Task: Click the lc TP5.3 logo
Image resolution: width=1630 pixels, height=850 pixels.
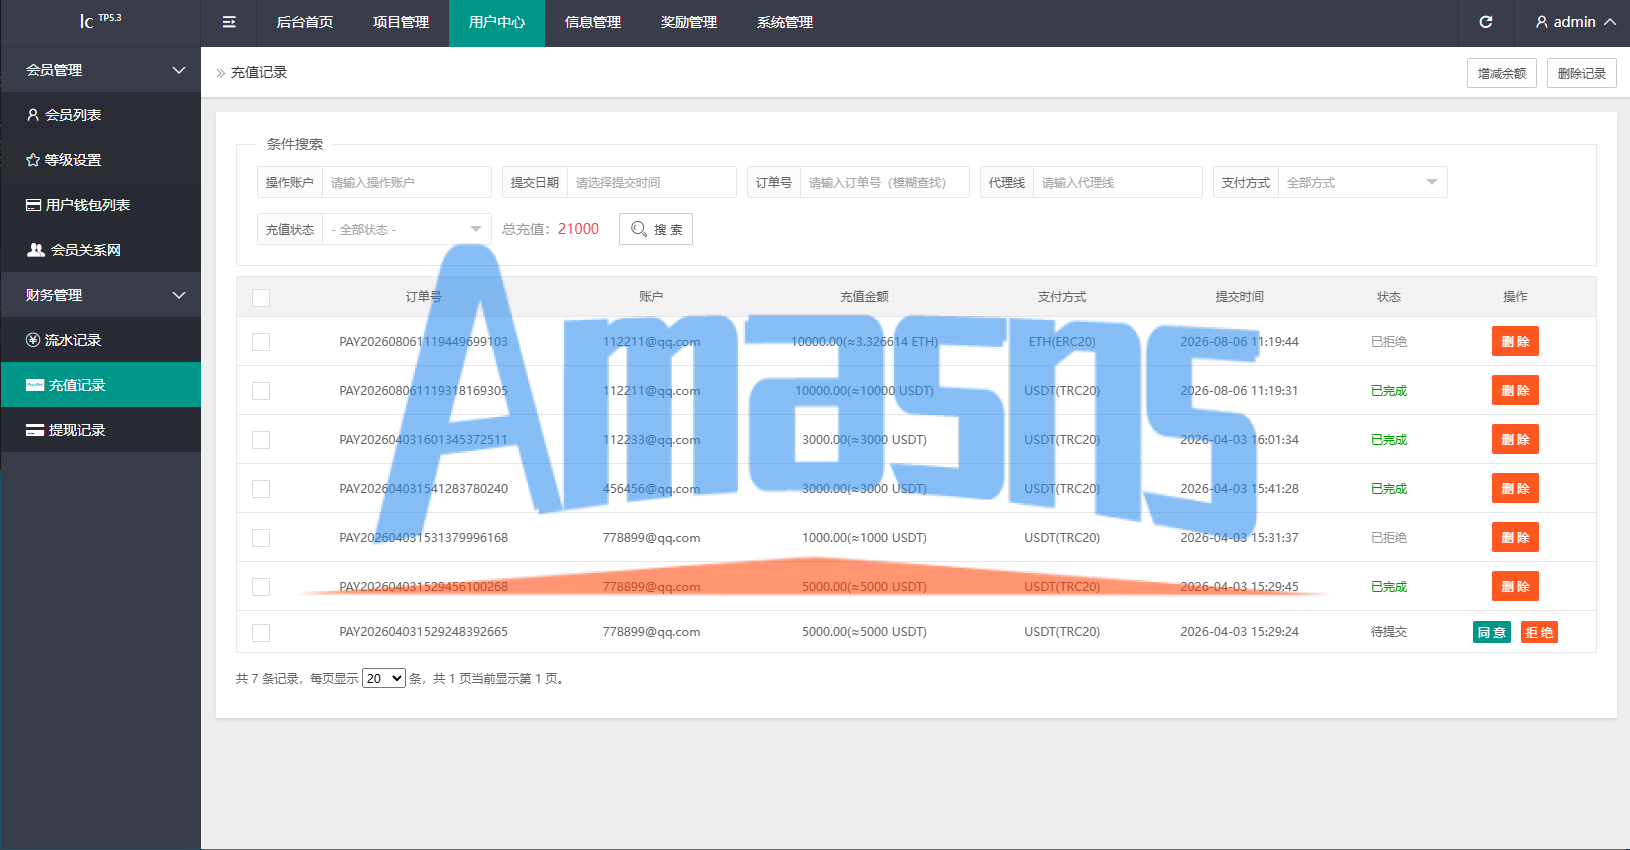Action: tap(100, 20)
